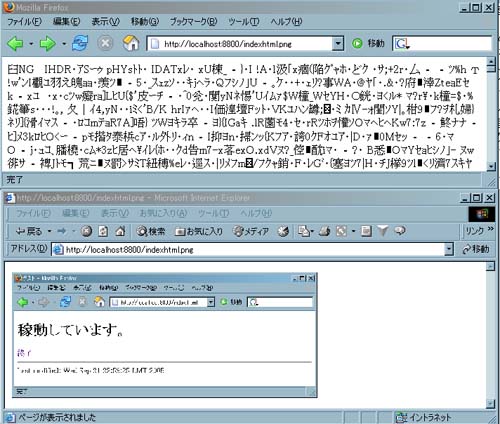Click Firefox address field with localhost URL
500x424 pixels.
tap(240, 44)
